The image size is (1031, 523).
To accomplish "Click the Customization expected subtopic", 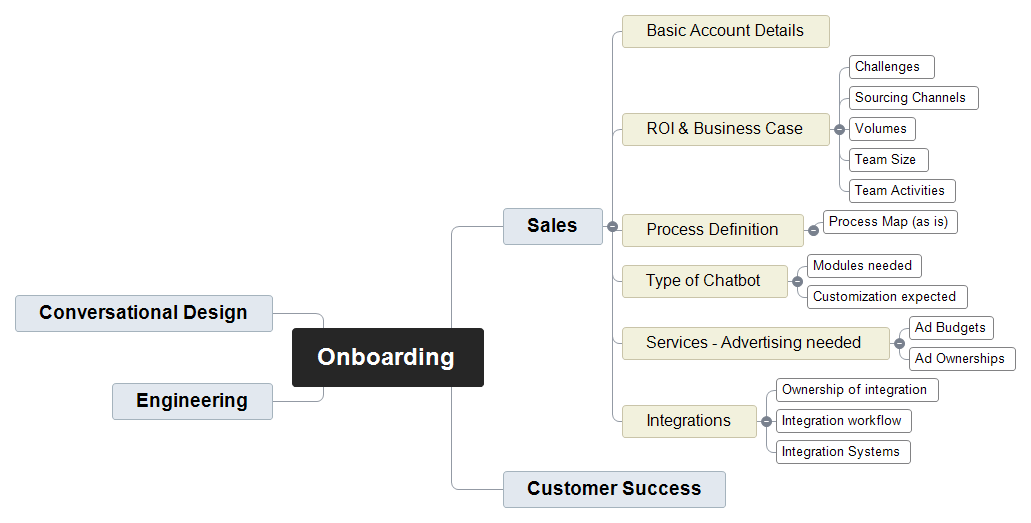I will [x=884, y=297].
